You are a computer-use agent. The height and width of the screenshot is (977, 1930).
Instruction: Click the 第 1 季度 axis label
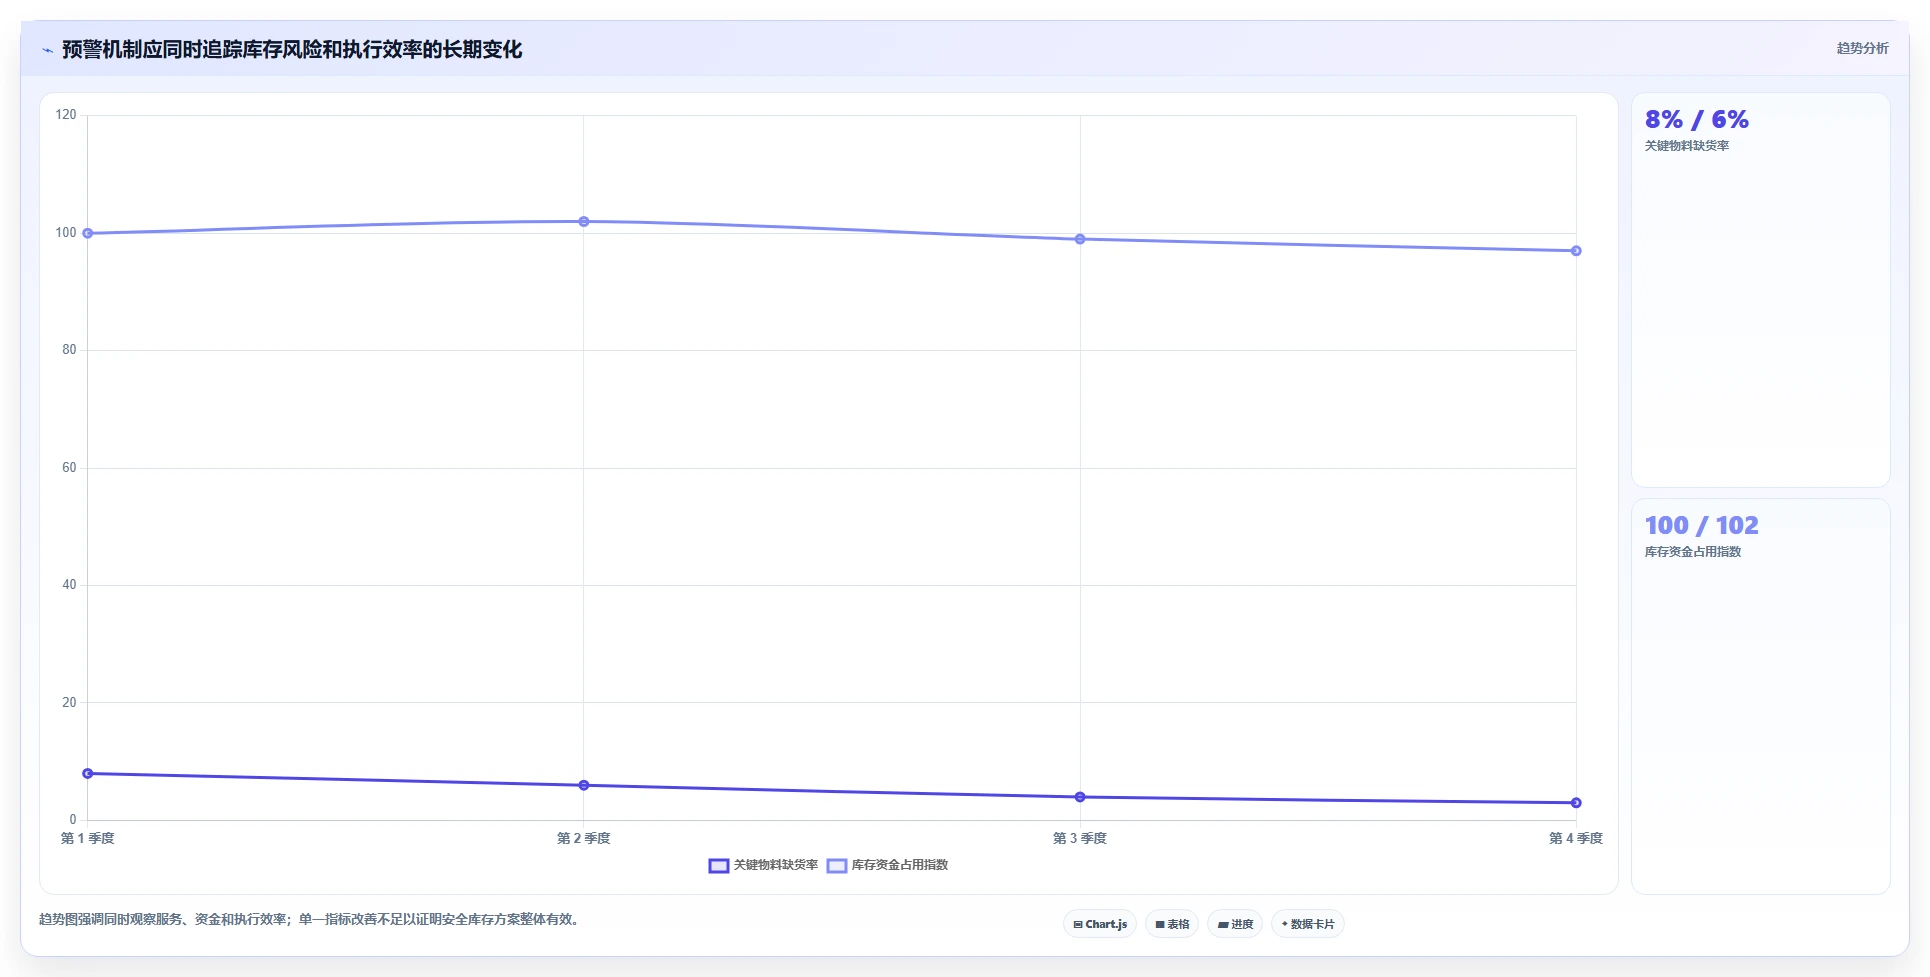pyautogui.click(x=88, y=838)
